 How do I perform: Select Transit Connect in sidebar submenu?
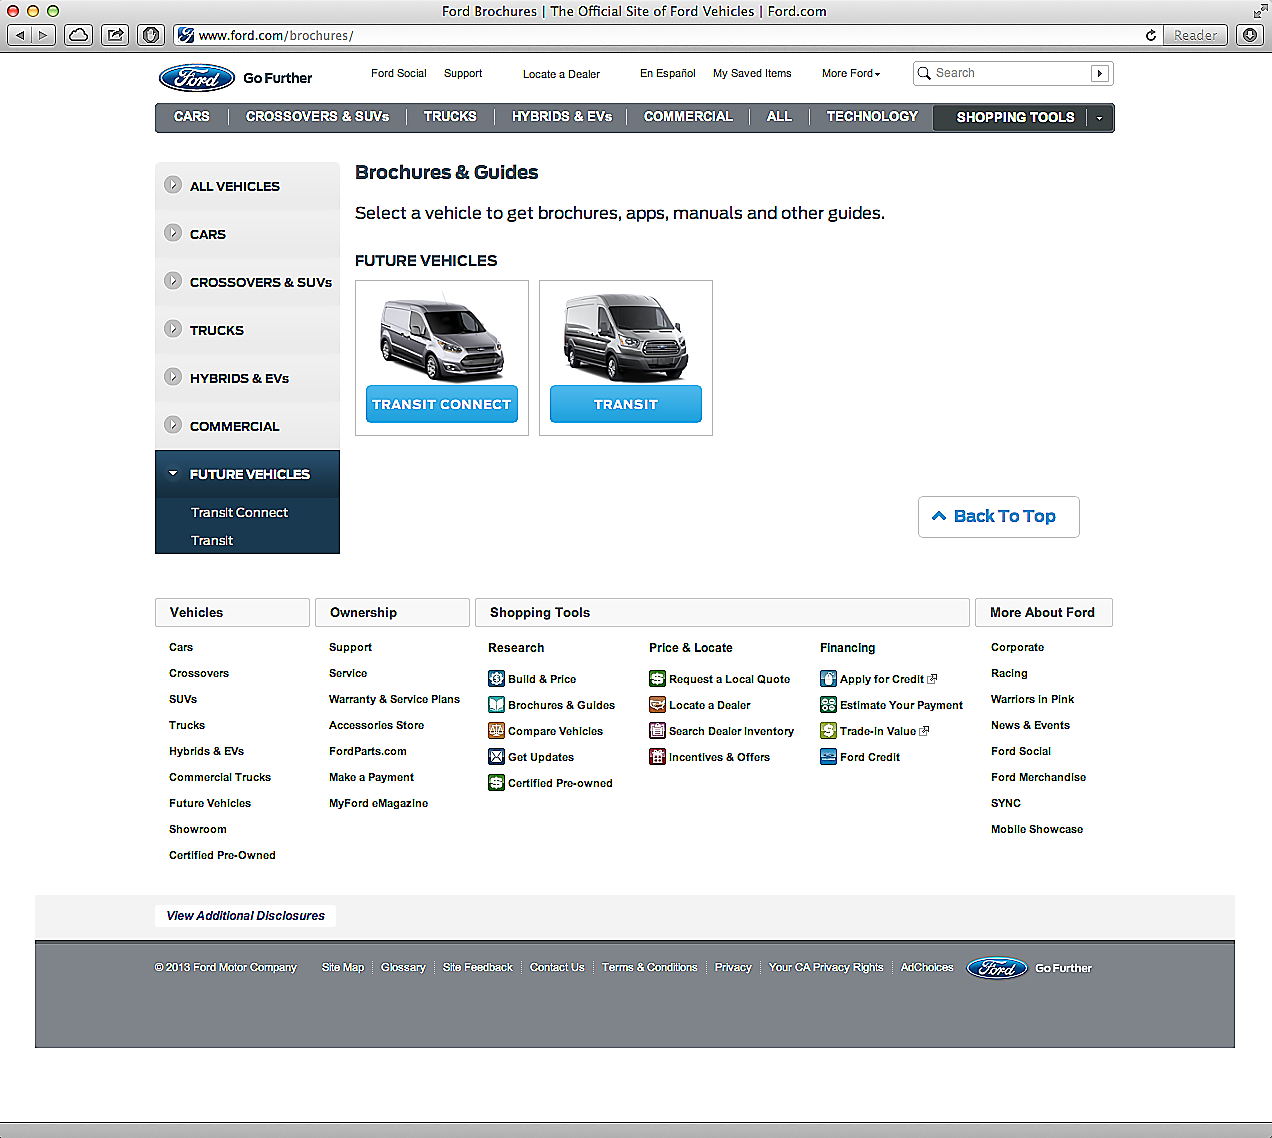coord(239,512)
